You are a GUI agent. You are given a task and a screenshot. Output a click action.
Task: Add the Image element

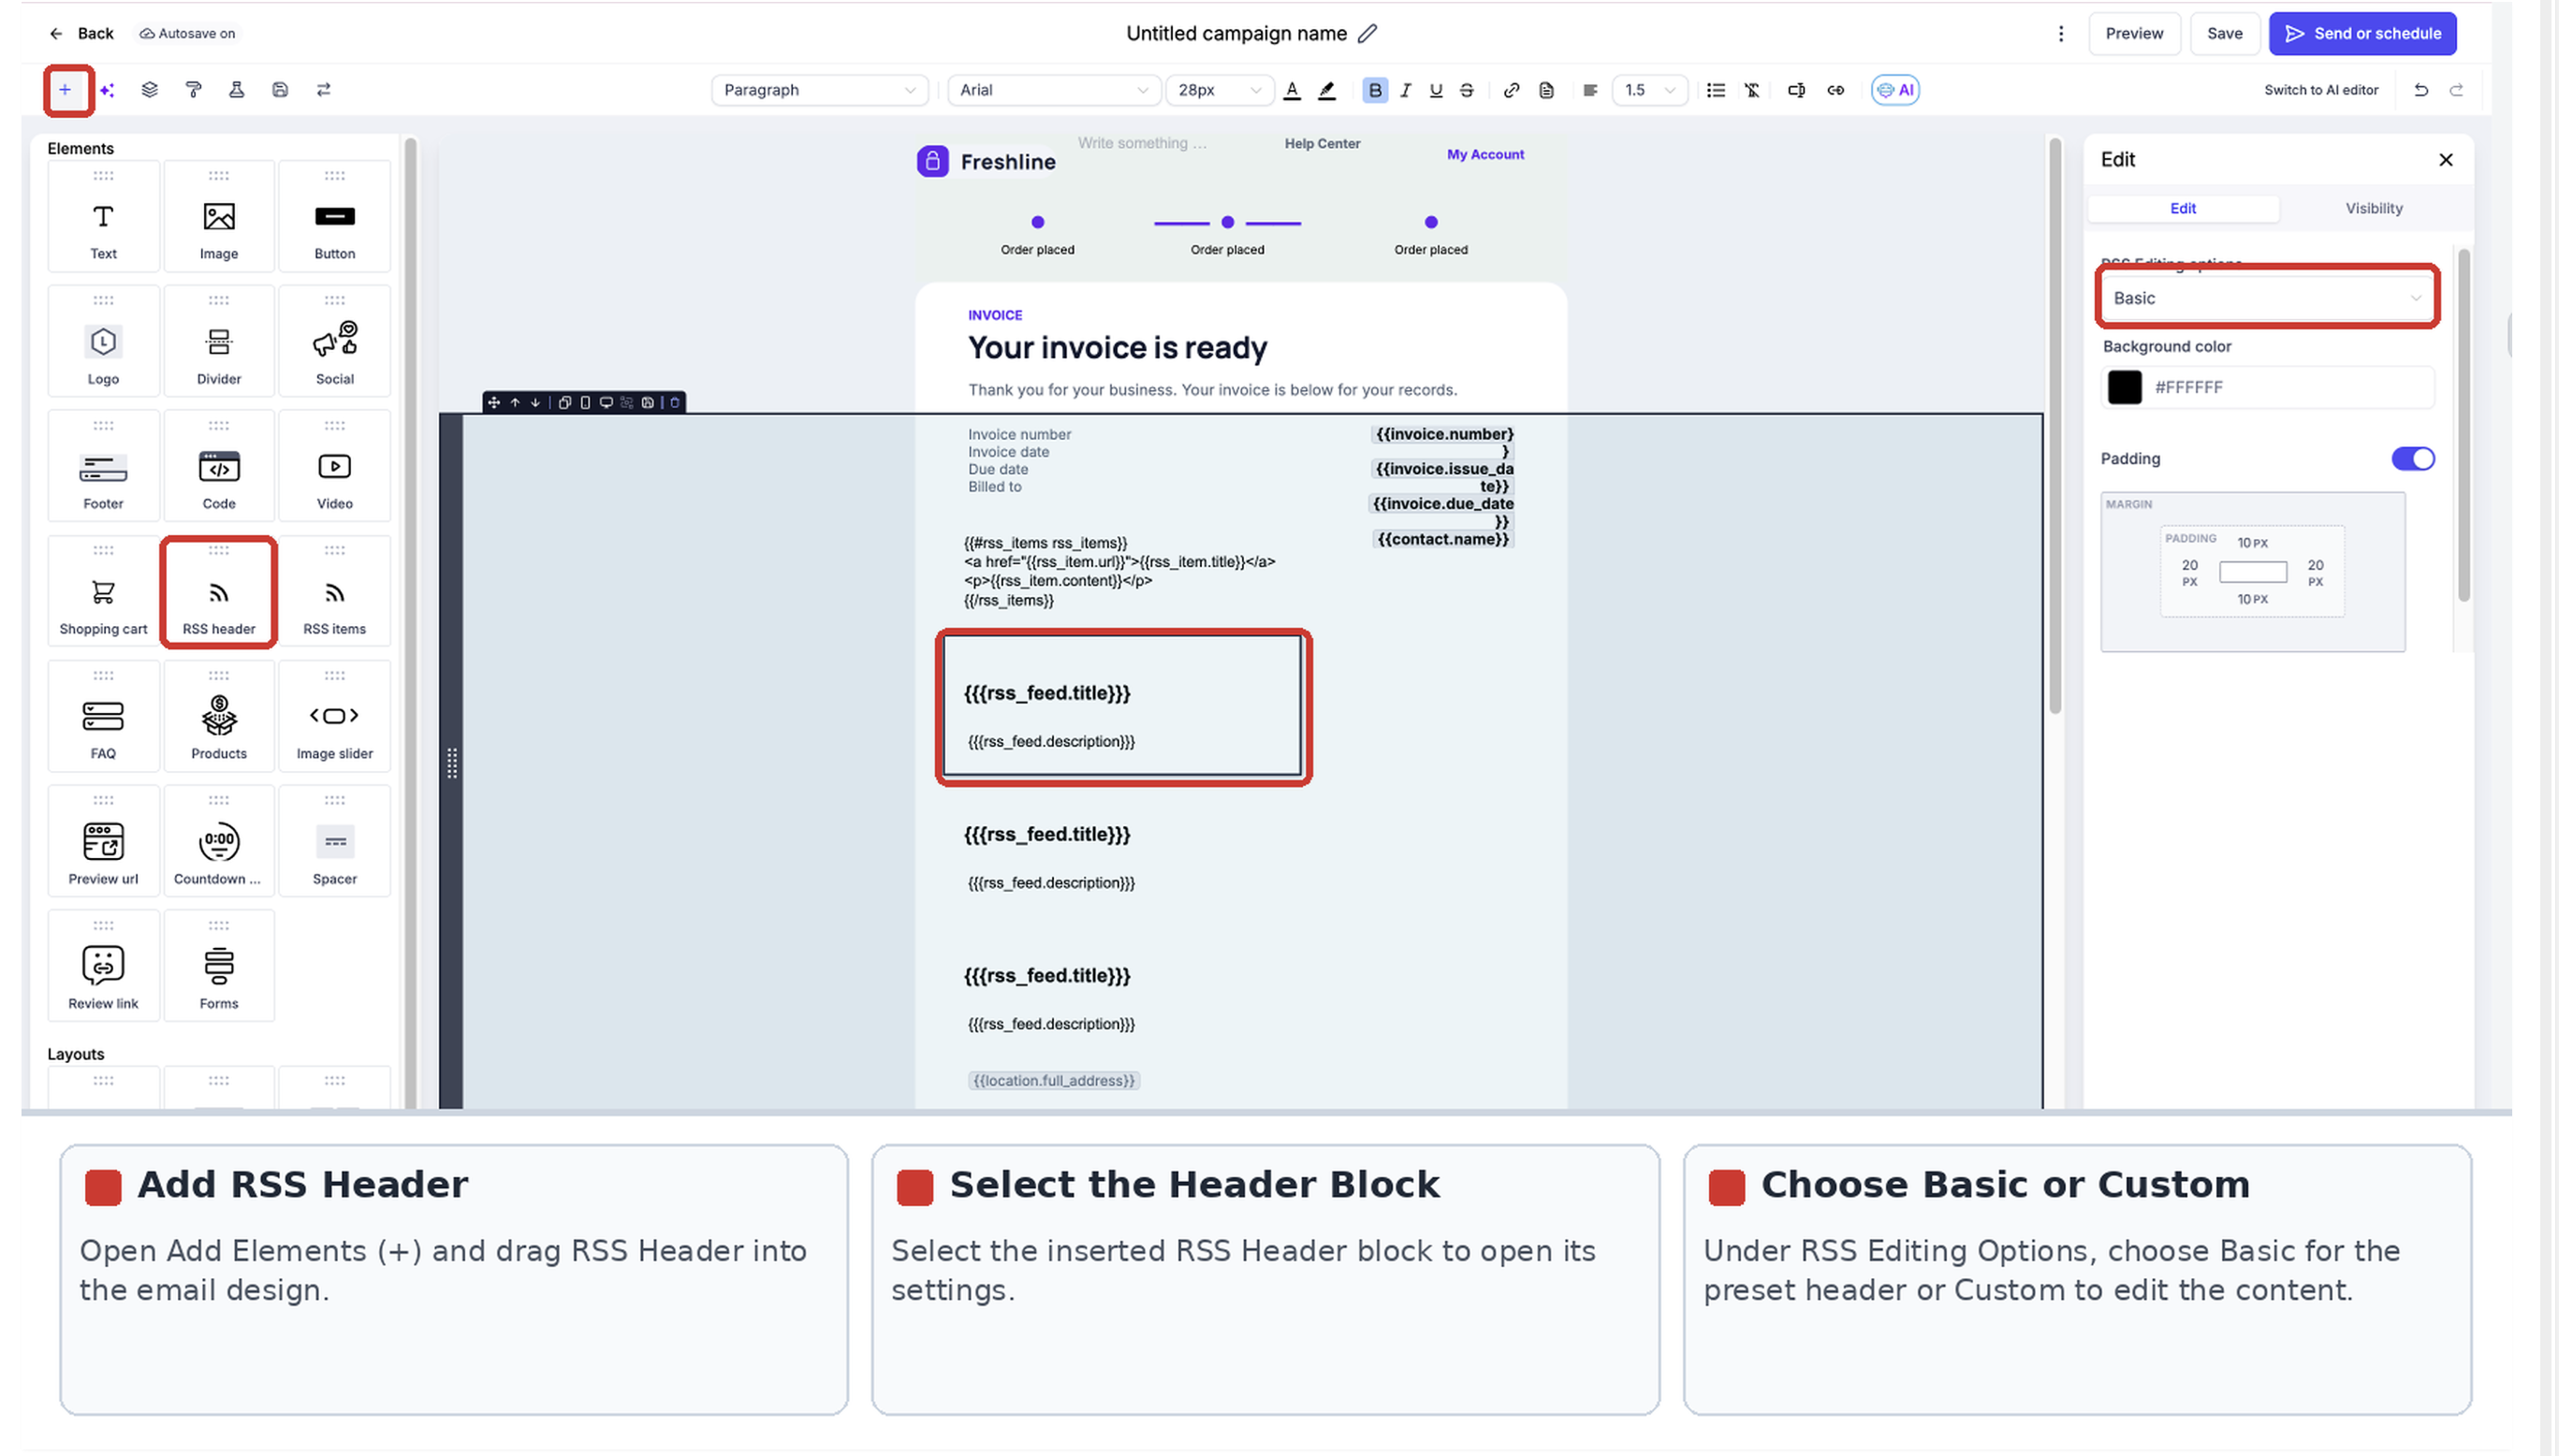click(219, 216)
